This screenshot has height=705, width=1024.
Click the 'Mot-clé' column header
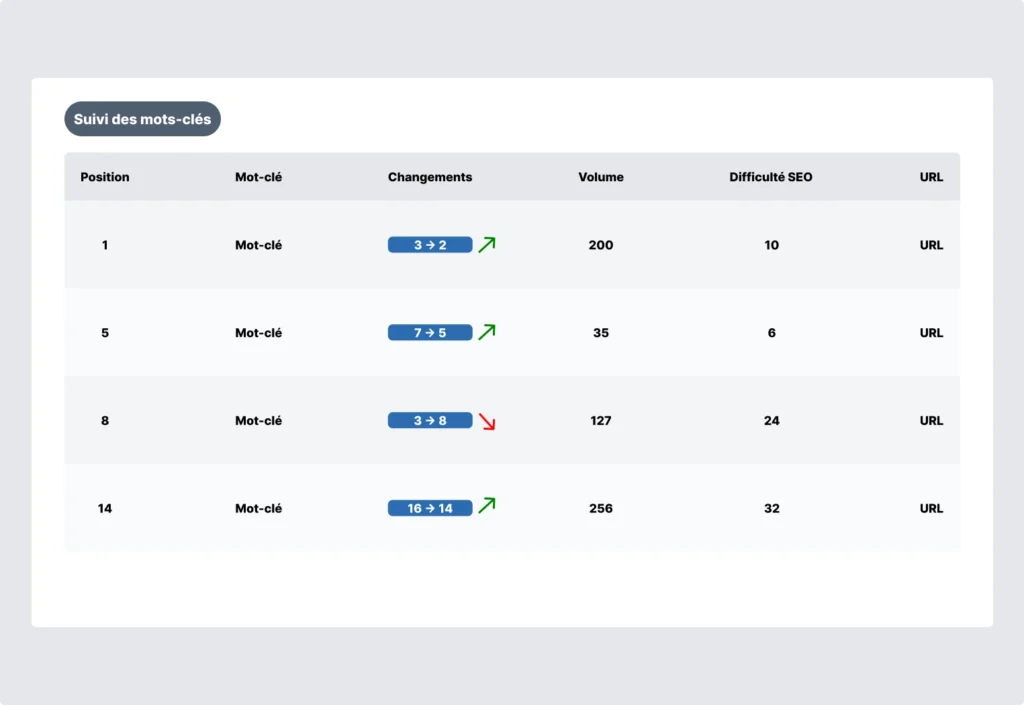click(258, 177)
